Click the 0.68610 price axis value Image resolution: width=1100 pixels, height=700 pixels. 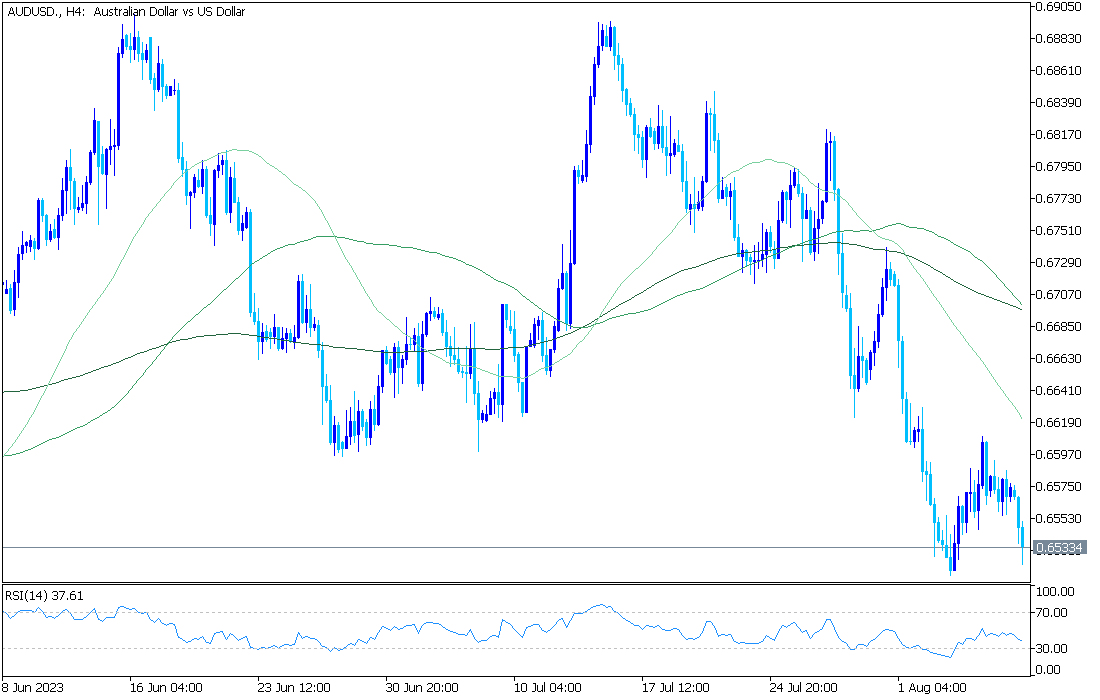click(x=1059, y=71)
